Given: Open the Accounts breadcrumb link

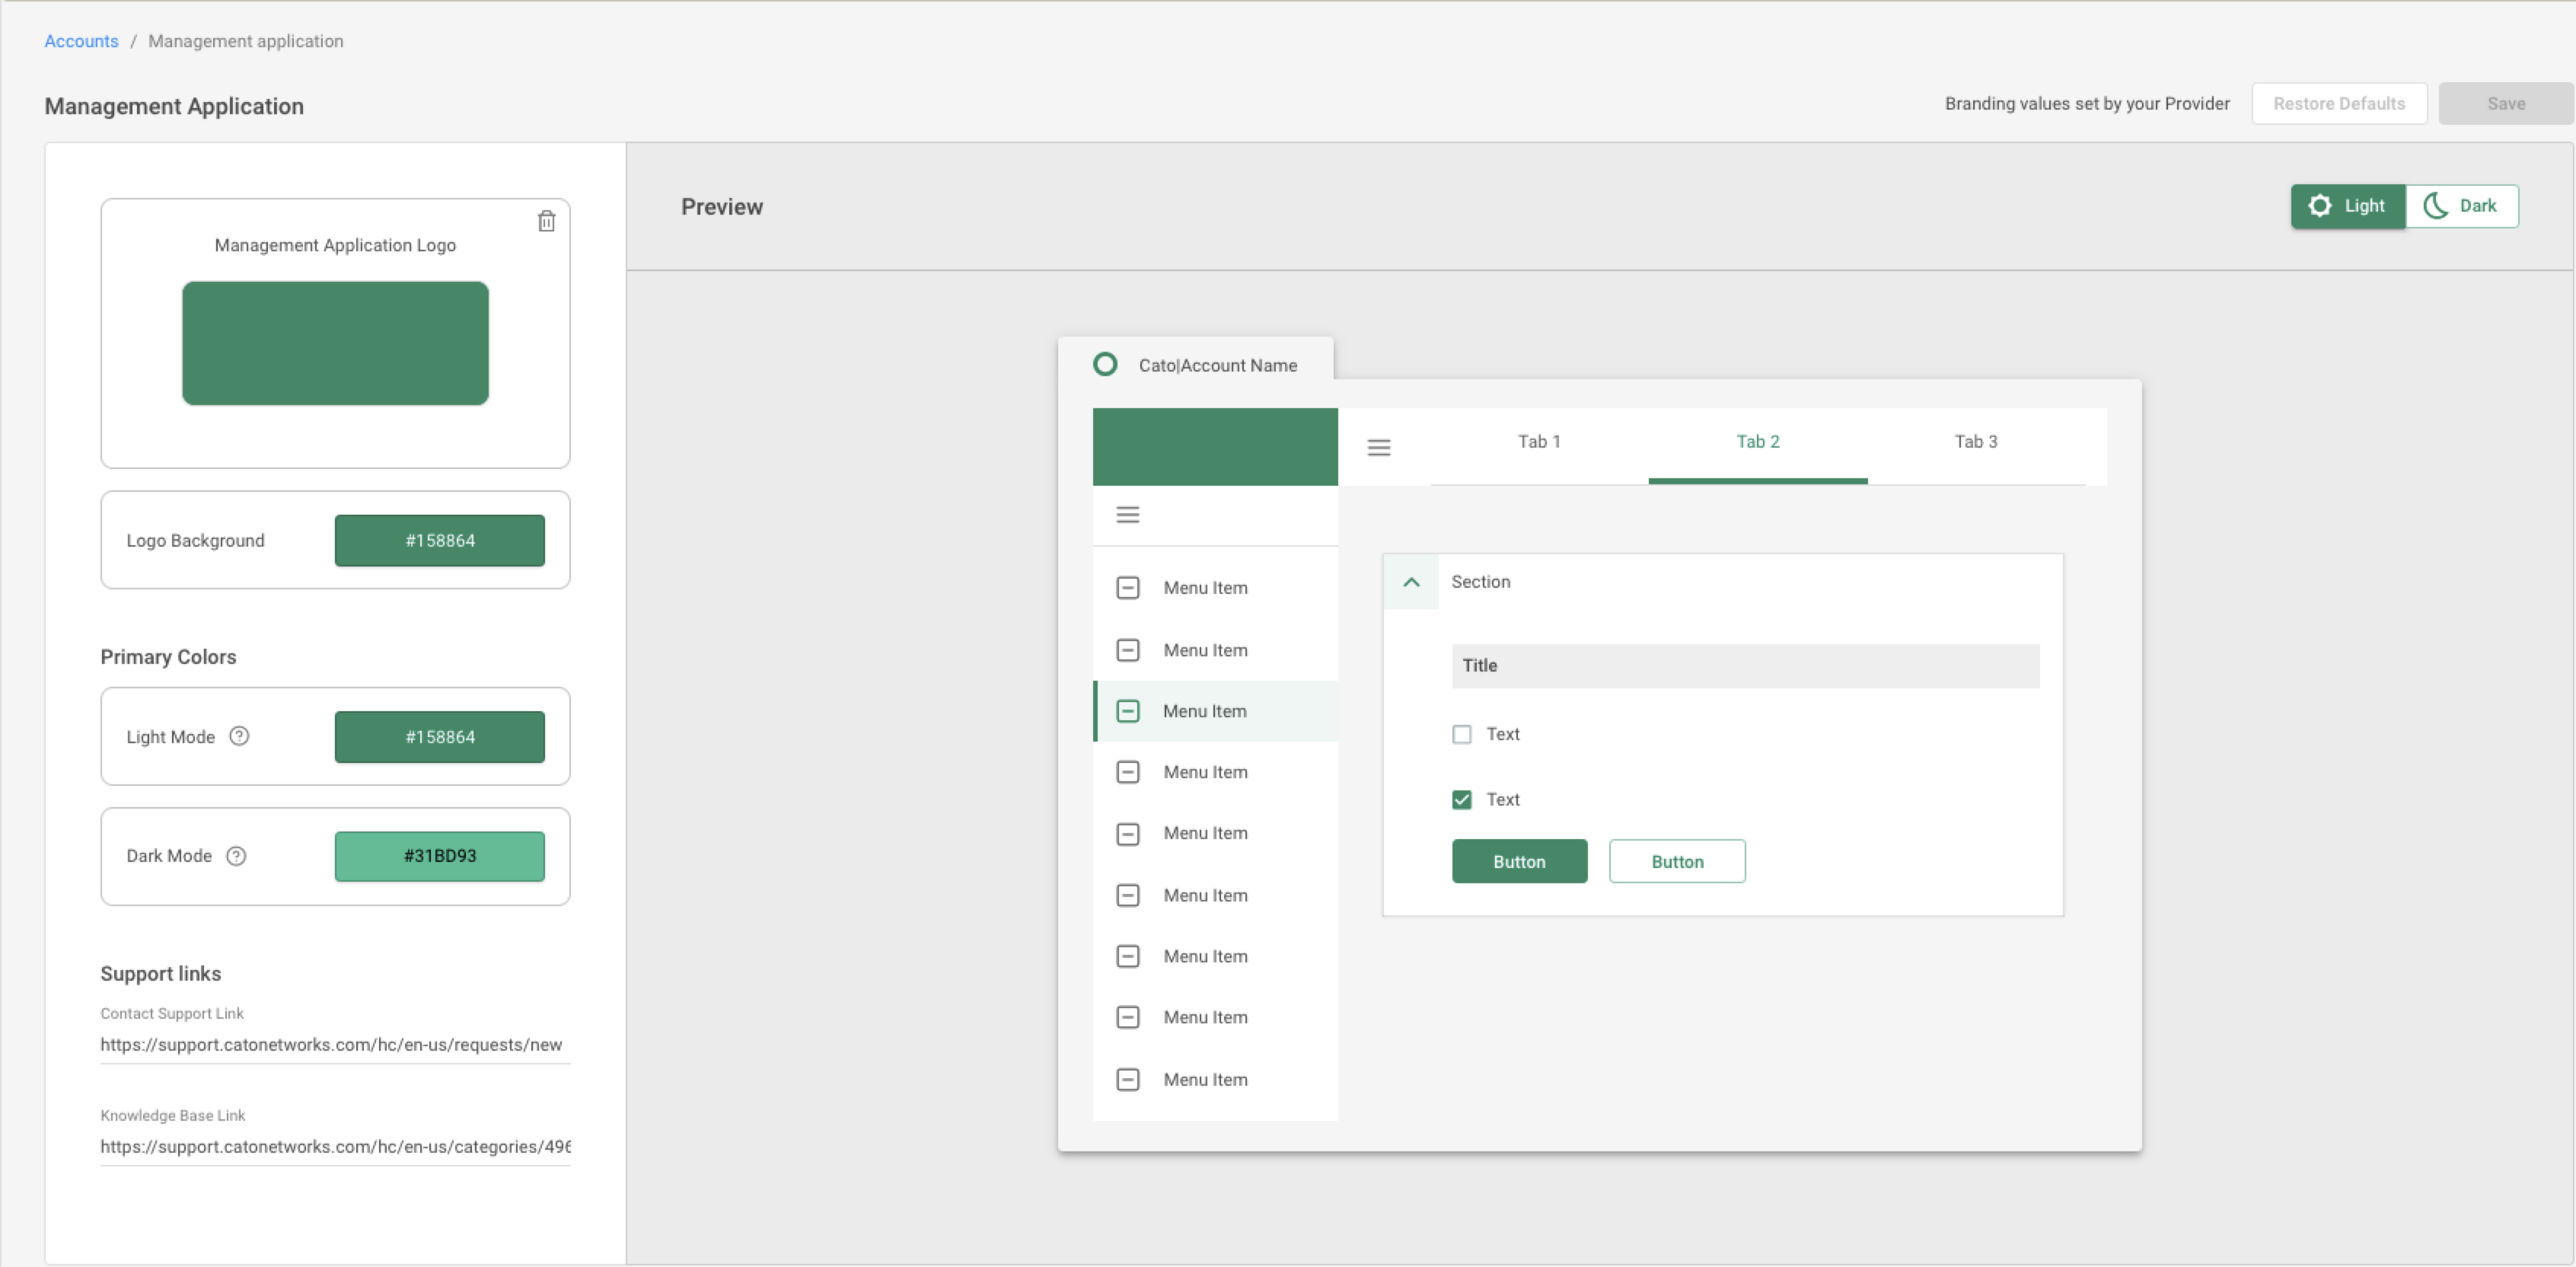Looking at the screenshot, I should (81, 41).
